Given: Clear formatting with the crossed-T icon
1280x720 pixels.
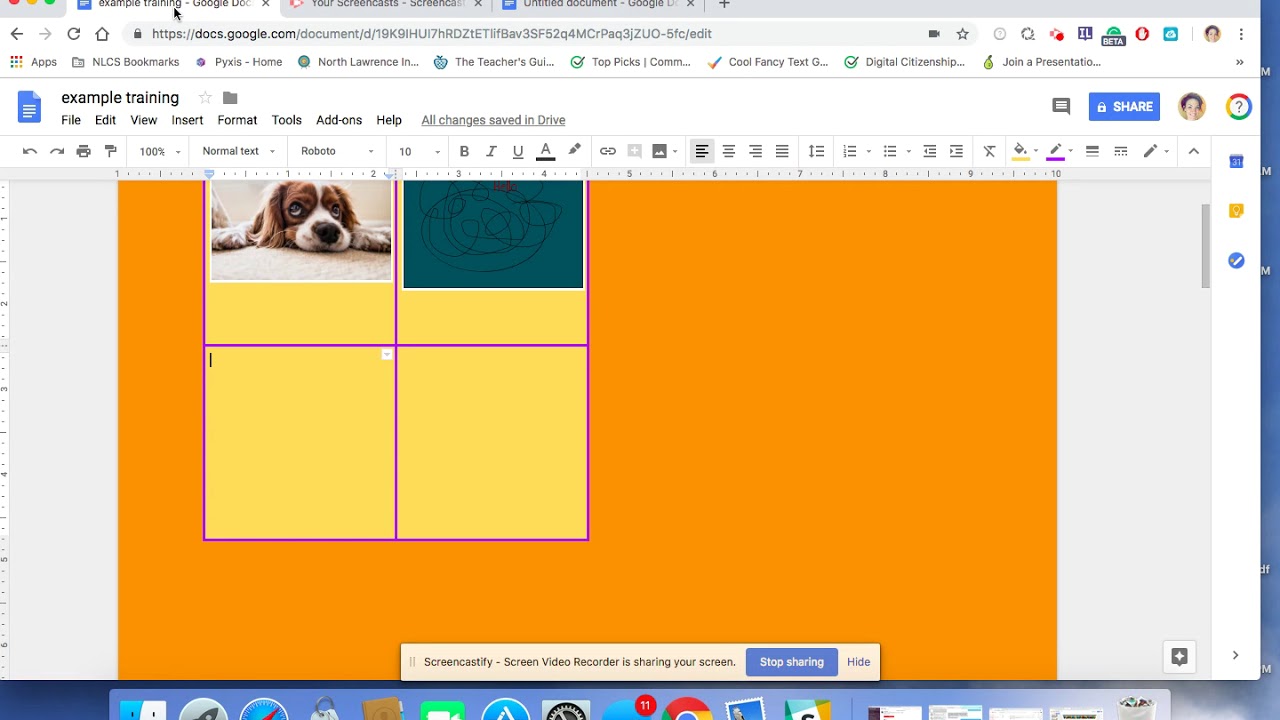Looking at the screenshot, I should tap(989, 151).
